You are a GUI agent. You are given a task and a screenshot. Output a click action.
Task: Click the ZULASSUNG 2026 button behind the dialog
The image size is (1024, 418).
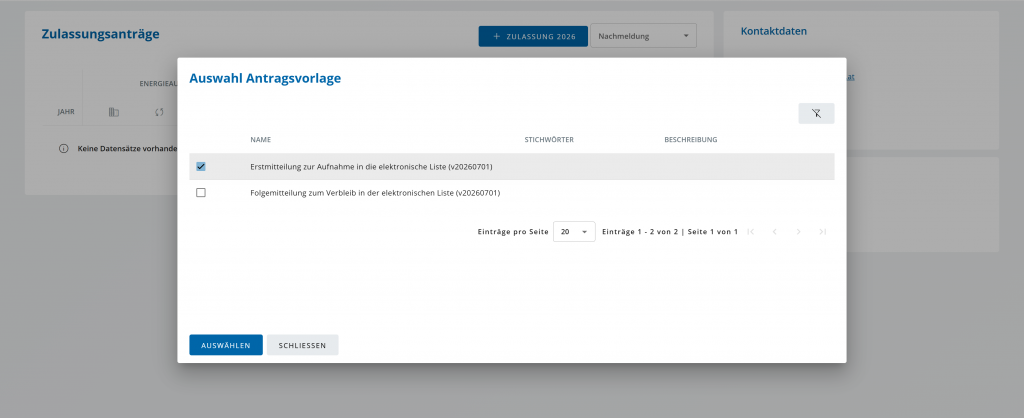click(x=534, y=37)
